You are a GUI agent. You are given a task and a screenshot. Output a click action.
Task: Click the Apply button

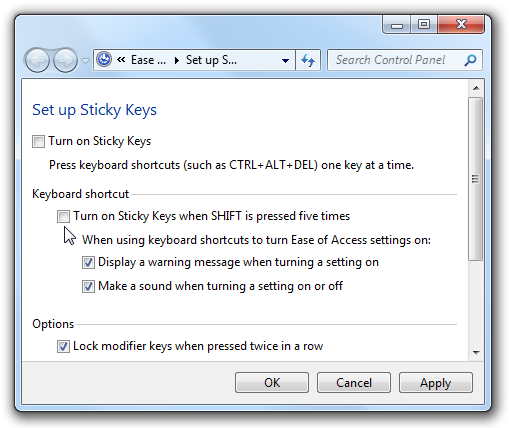click(436, 383)
